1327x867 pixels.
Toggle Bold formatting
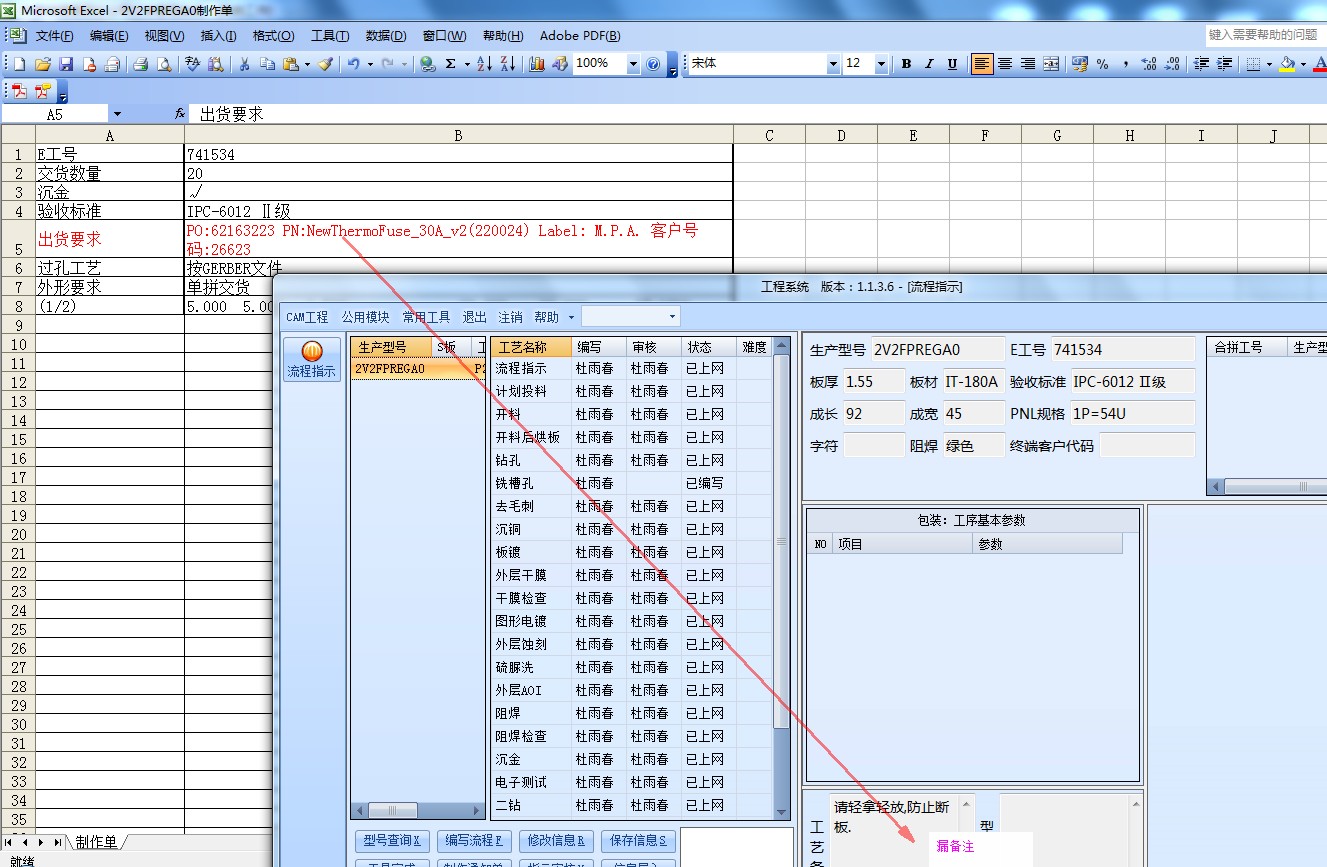[906, 64]
